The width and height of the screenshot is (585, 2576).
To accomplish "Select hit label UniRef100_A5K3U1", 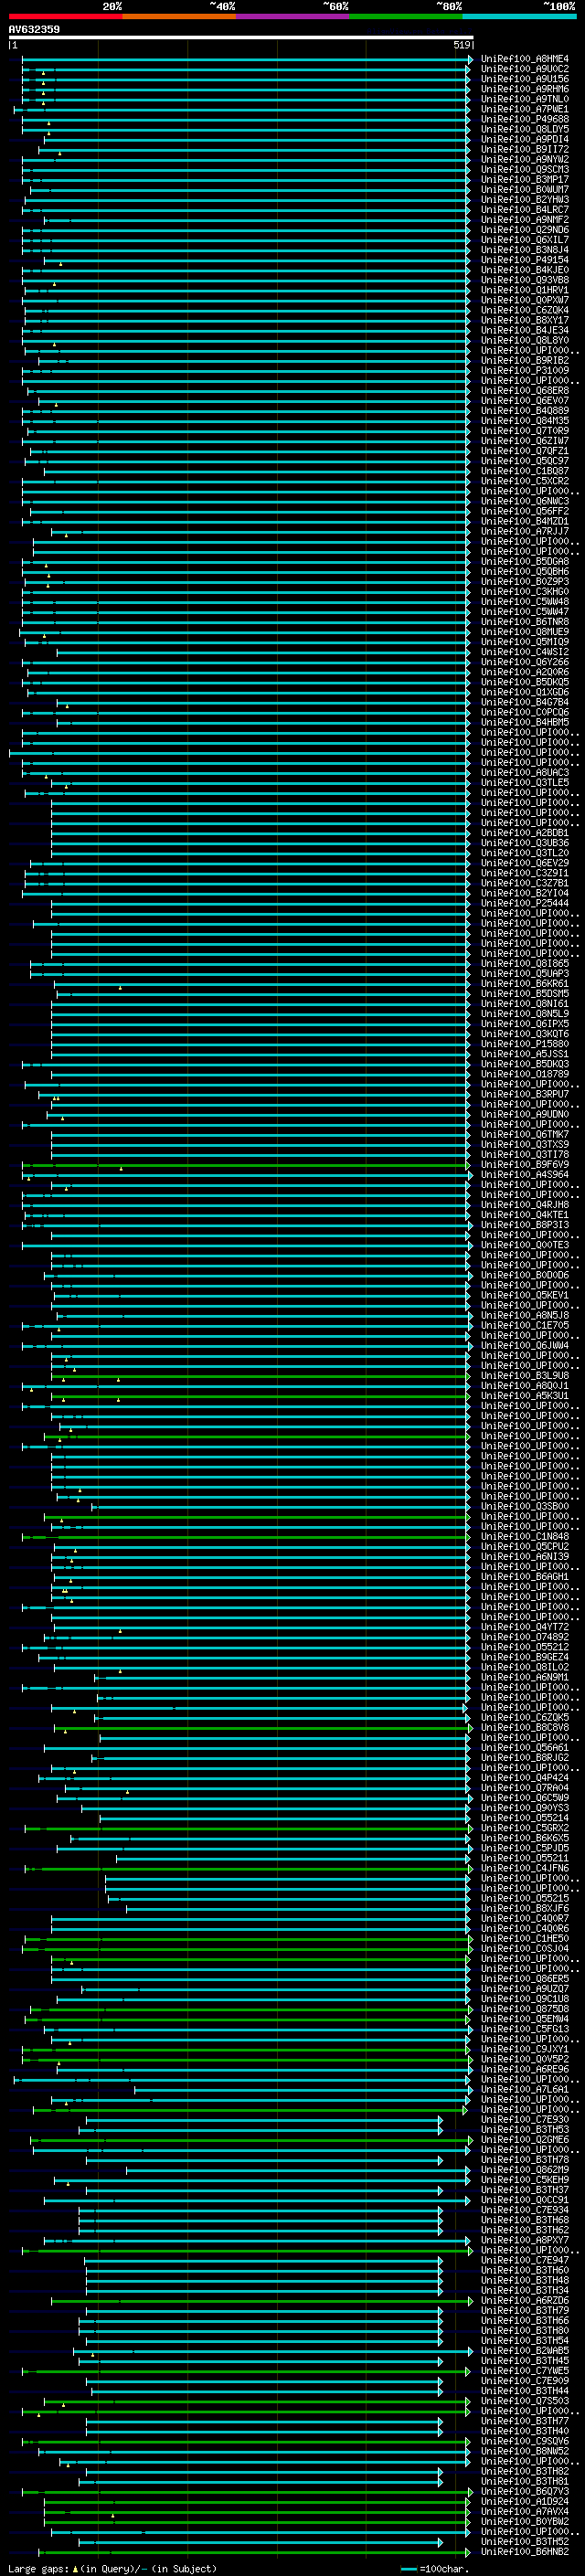I will coord(525,1395).
